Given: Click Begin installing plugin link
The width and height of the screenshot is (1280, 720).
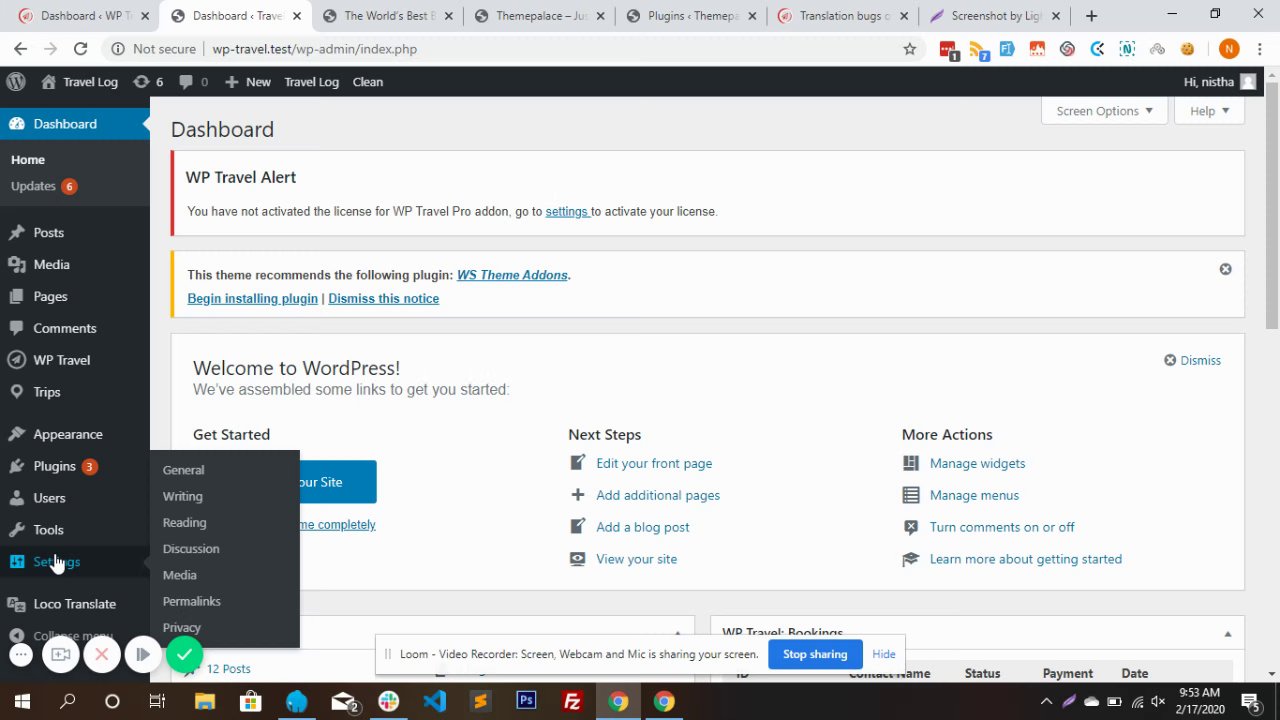Looking at the screenshot, I should click(x=252, y=298).
